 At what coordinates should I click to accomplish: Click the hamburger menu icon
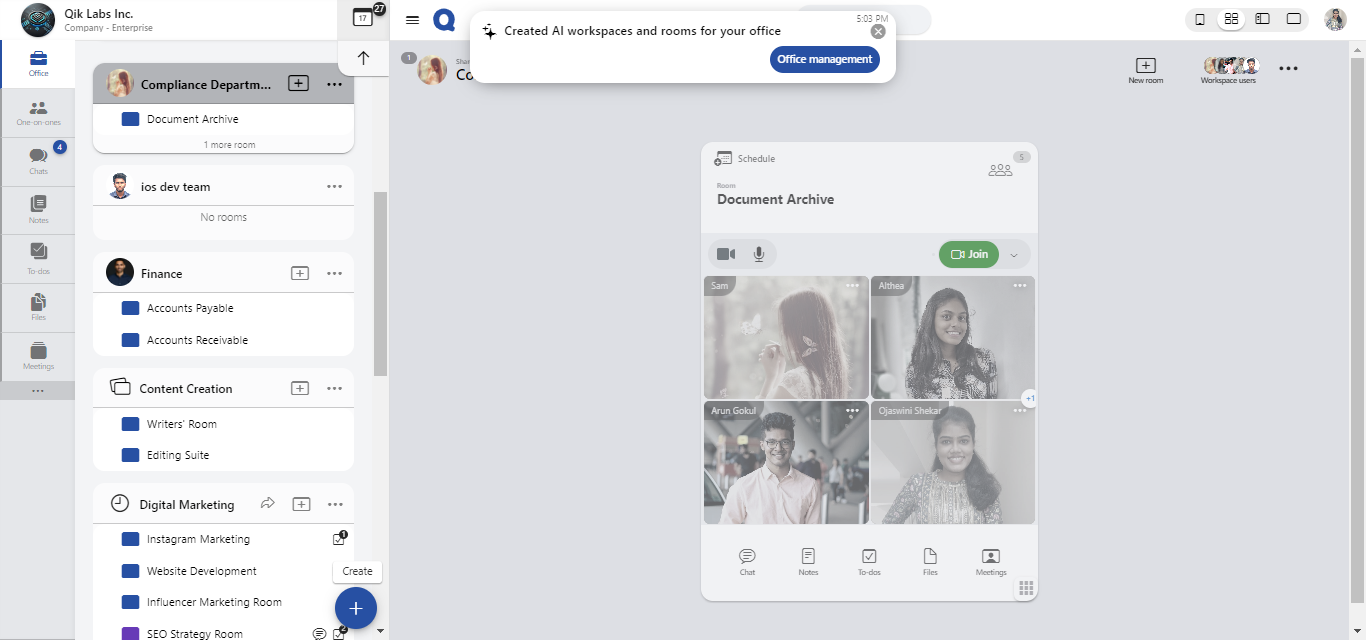coord(412,20)
